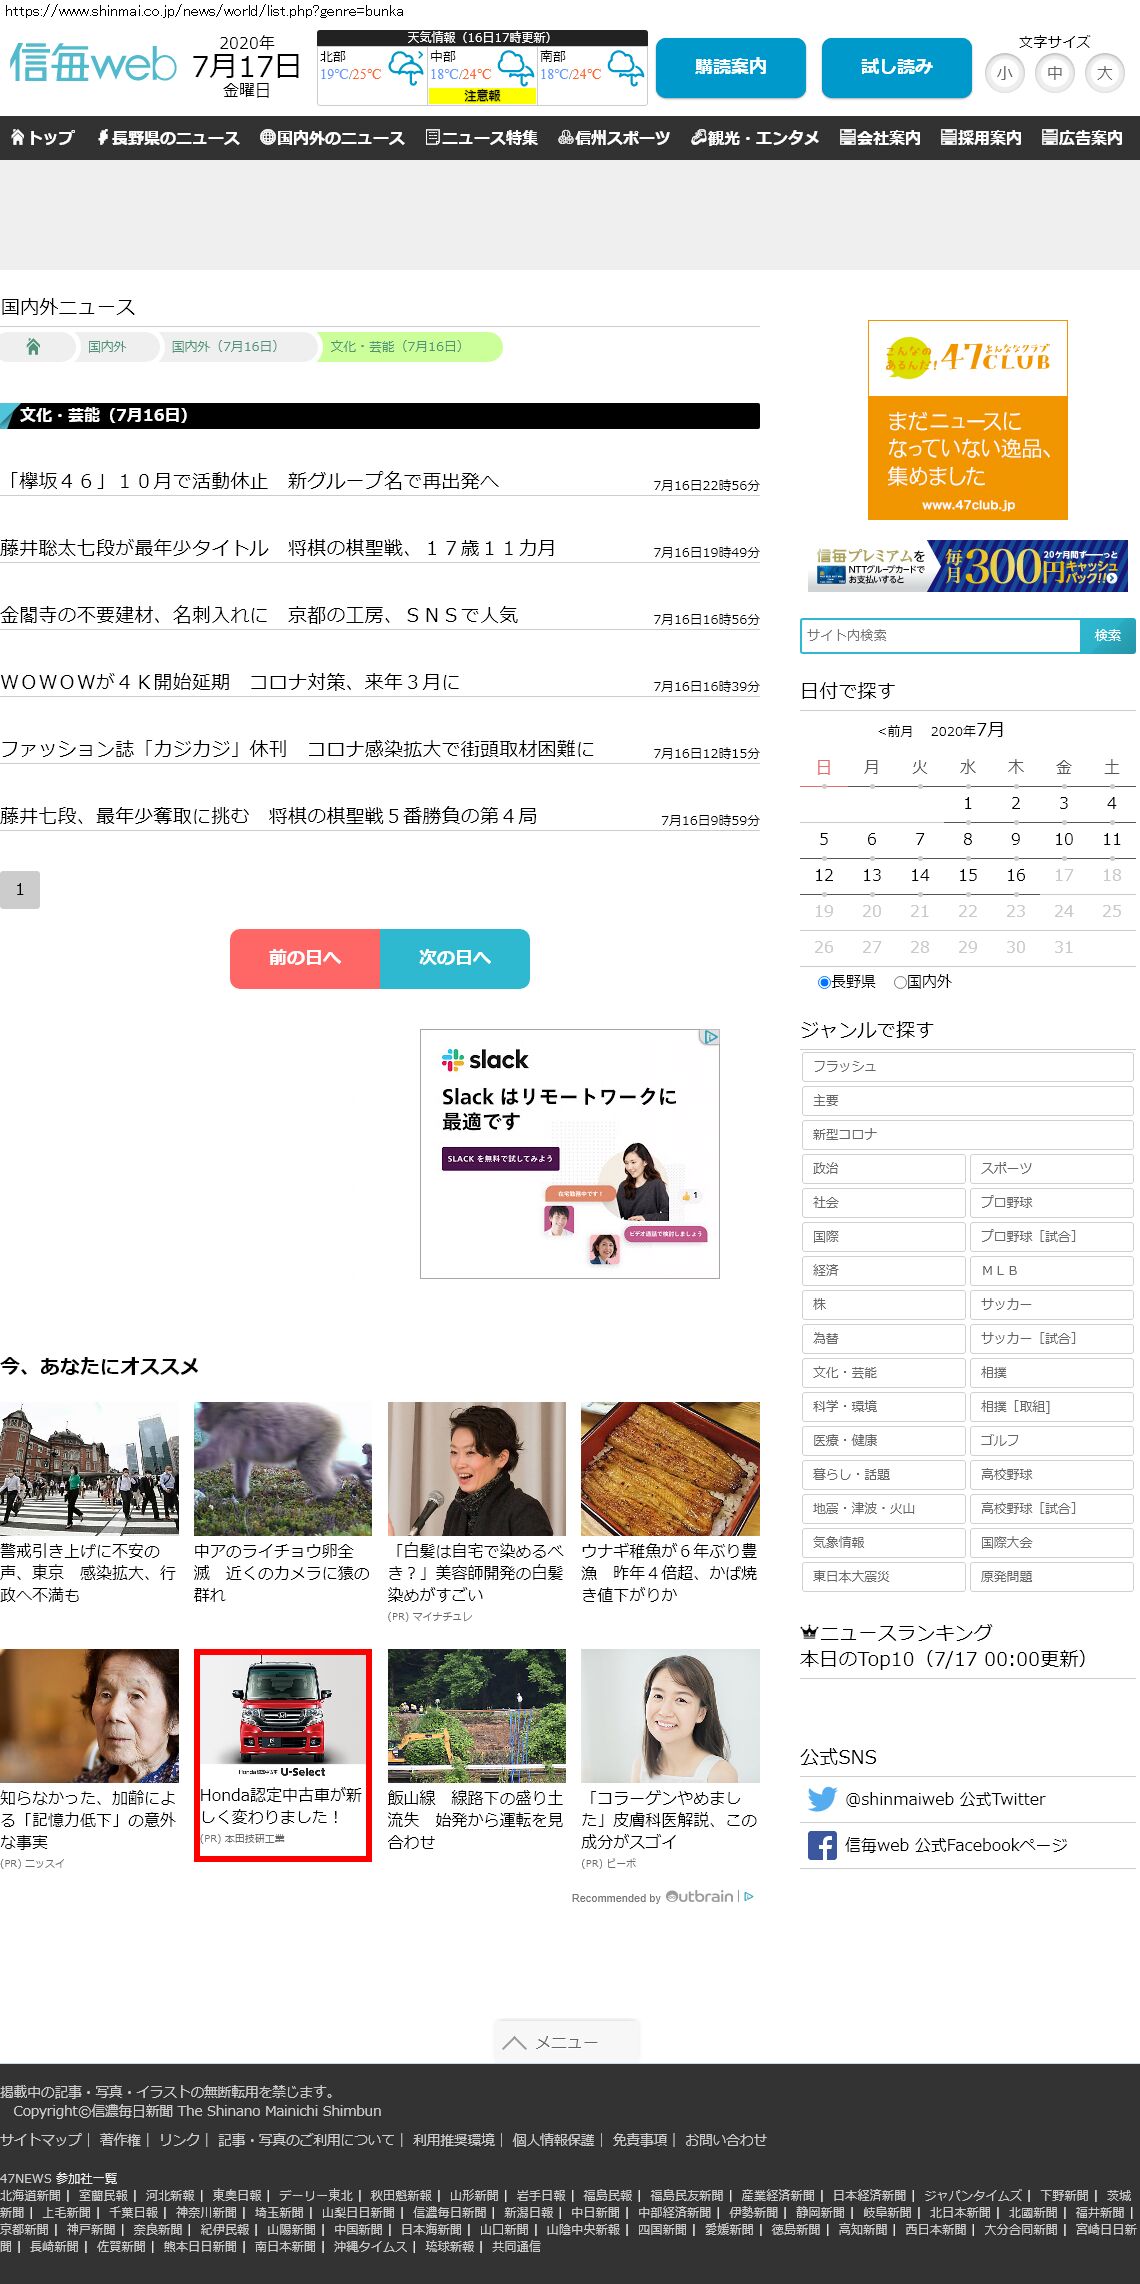This screenshot has width=1140, height=2284.
Task: Select the 長野県 radio button
Action: pyautogui.click(x=824, y=982)
